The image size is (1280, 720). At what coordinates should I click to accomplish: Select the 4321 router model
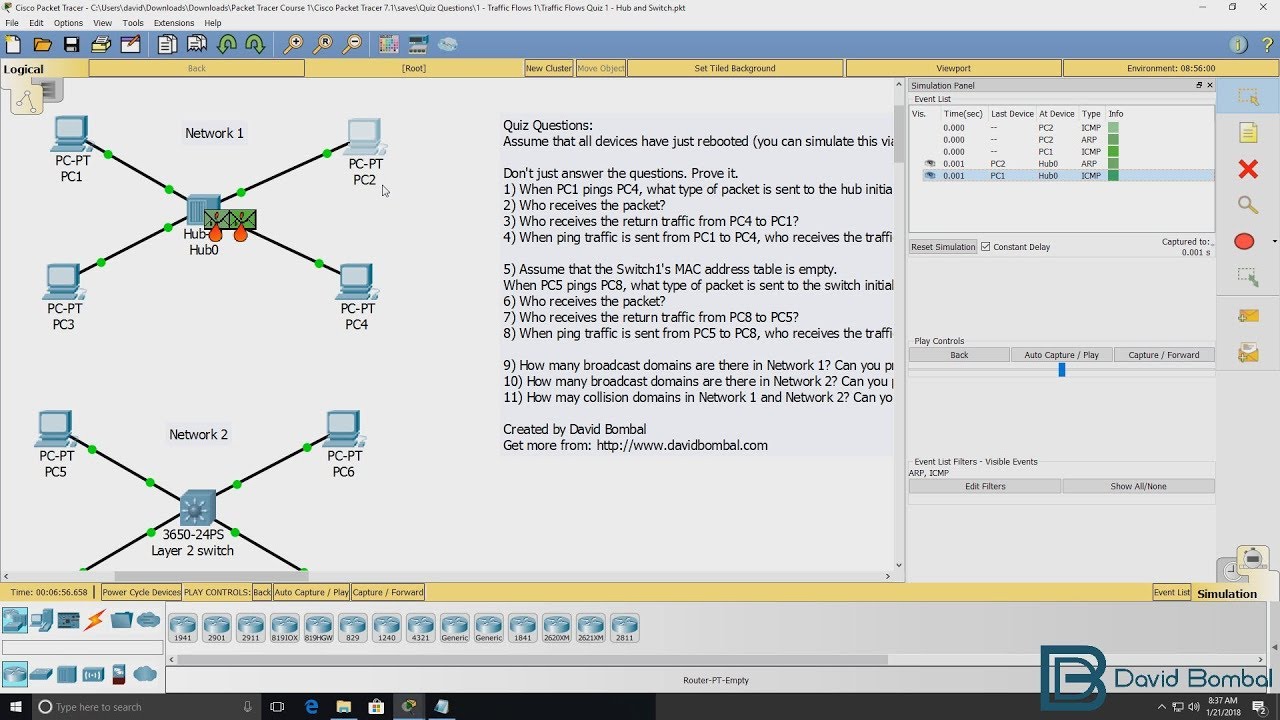pyautogui.click(x=420, y=627)
